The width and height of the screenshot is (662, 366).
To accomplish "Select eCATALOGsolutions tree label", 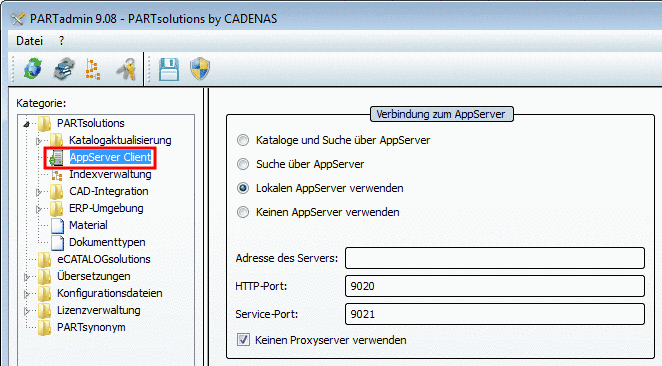I will (103, 259).
